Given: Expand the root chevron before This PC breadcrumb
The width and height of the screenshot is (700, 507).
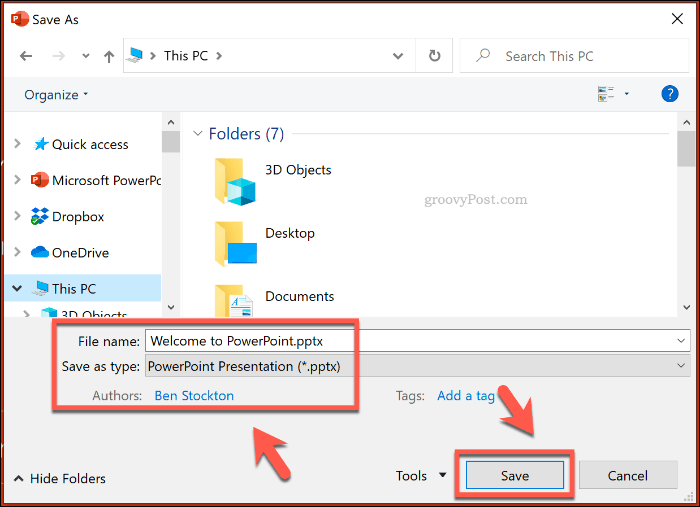Looking at the screenshot, I should click(x=153, y=56).
